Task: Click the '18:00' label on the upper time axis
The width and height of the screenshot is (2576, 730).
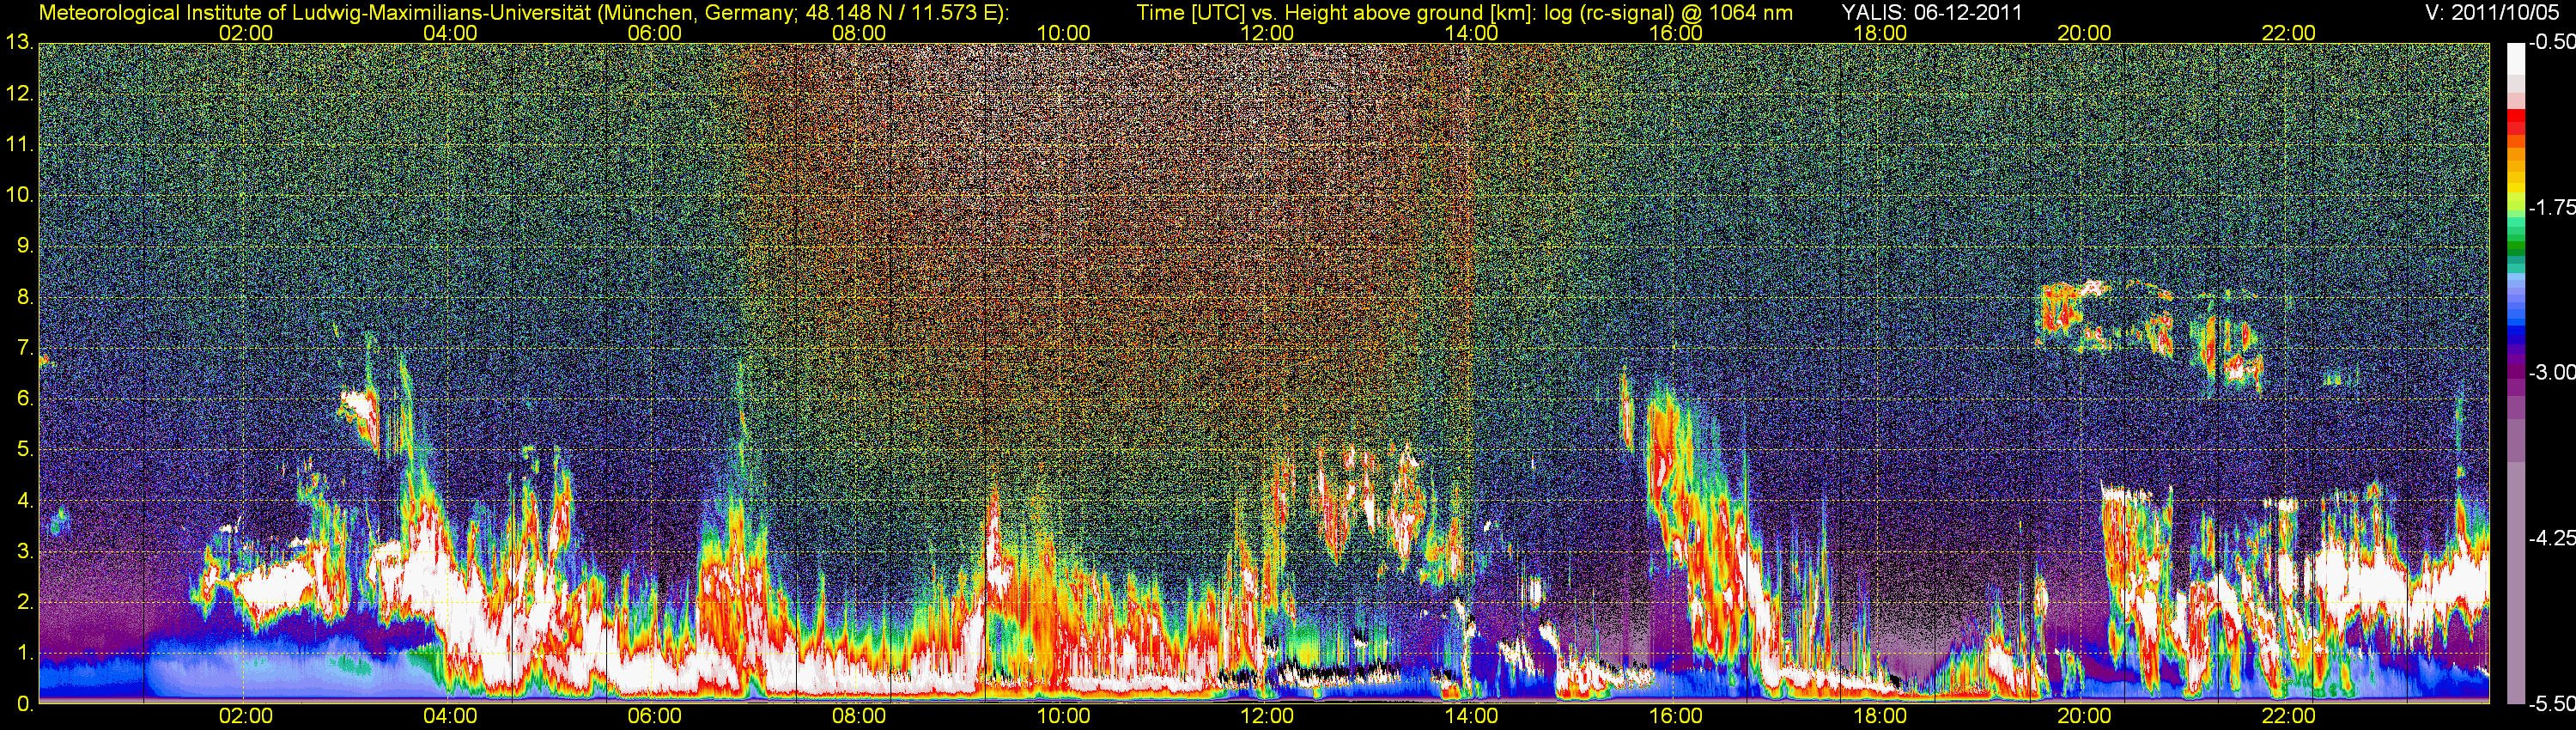Action: [1880, 33]
